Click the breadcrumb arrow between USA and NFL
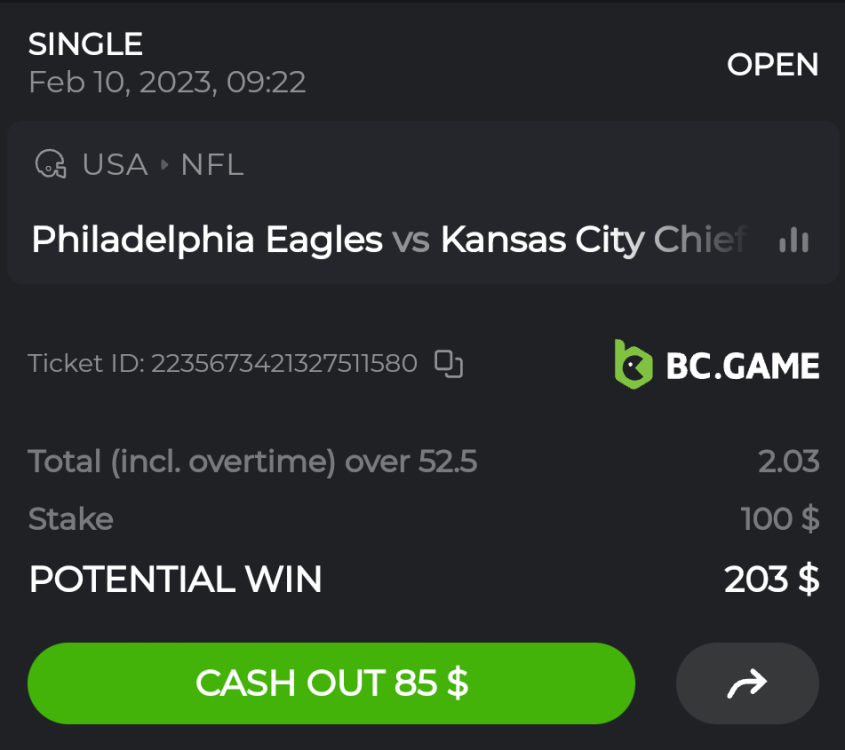This screenshot has height=750, width=845. (x=164, y=165)
